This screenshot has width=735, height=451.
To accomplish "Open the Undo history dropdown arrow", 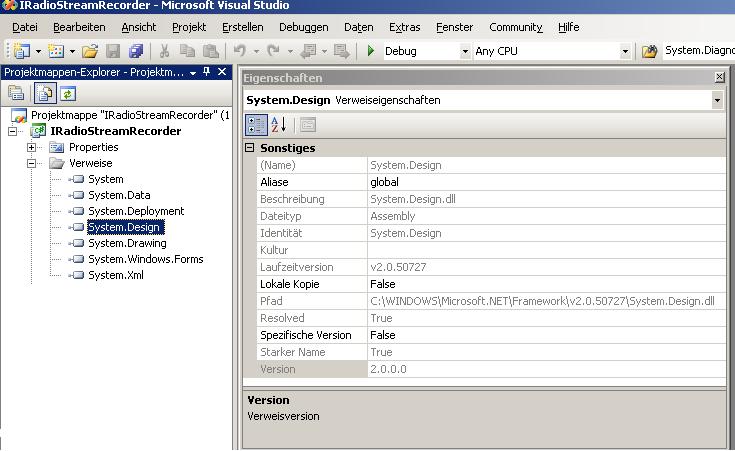I will 256,51.
